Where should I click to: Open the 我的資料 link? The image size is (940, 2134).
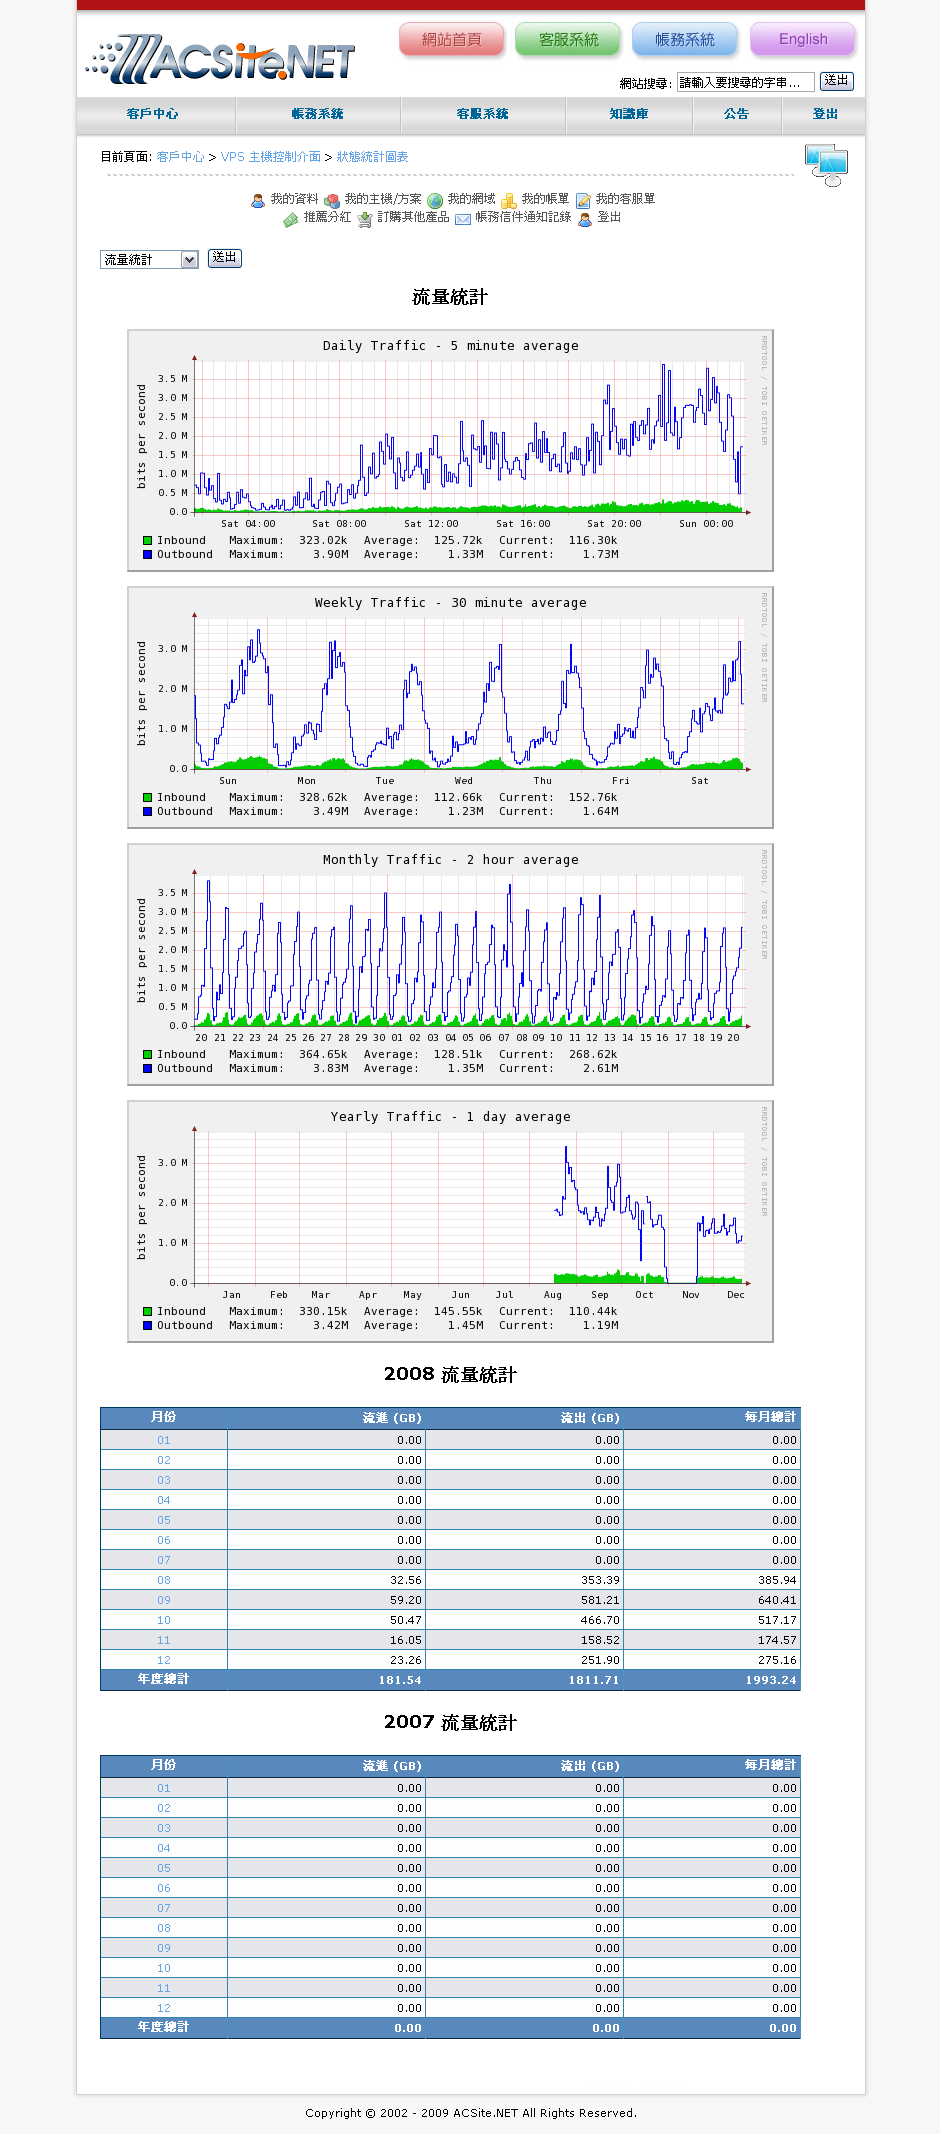[294, 199]
